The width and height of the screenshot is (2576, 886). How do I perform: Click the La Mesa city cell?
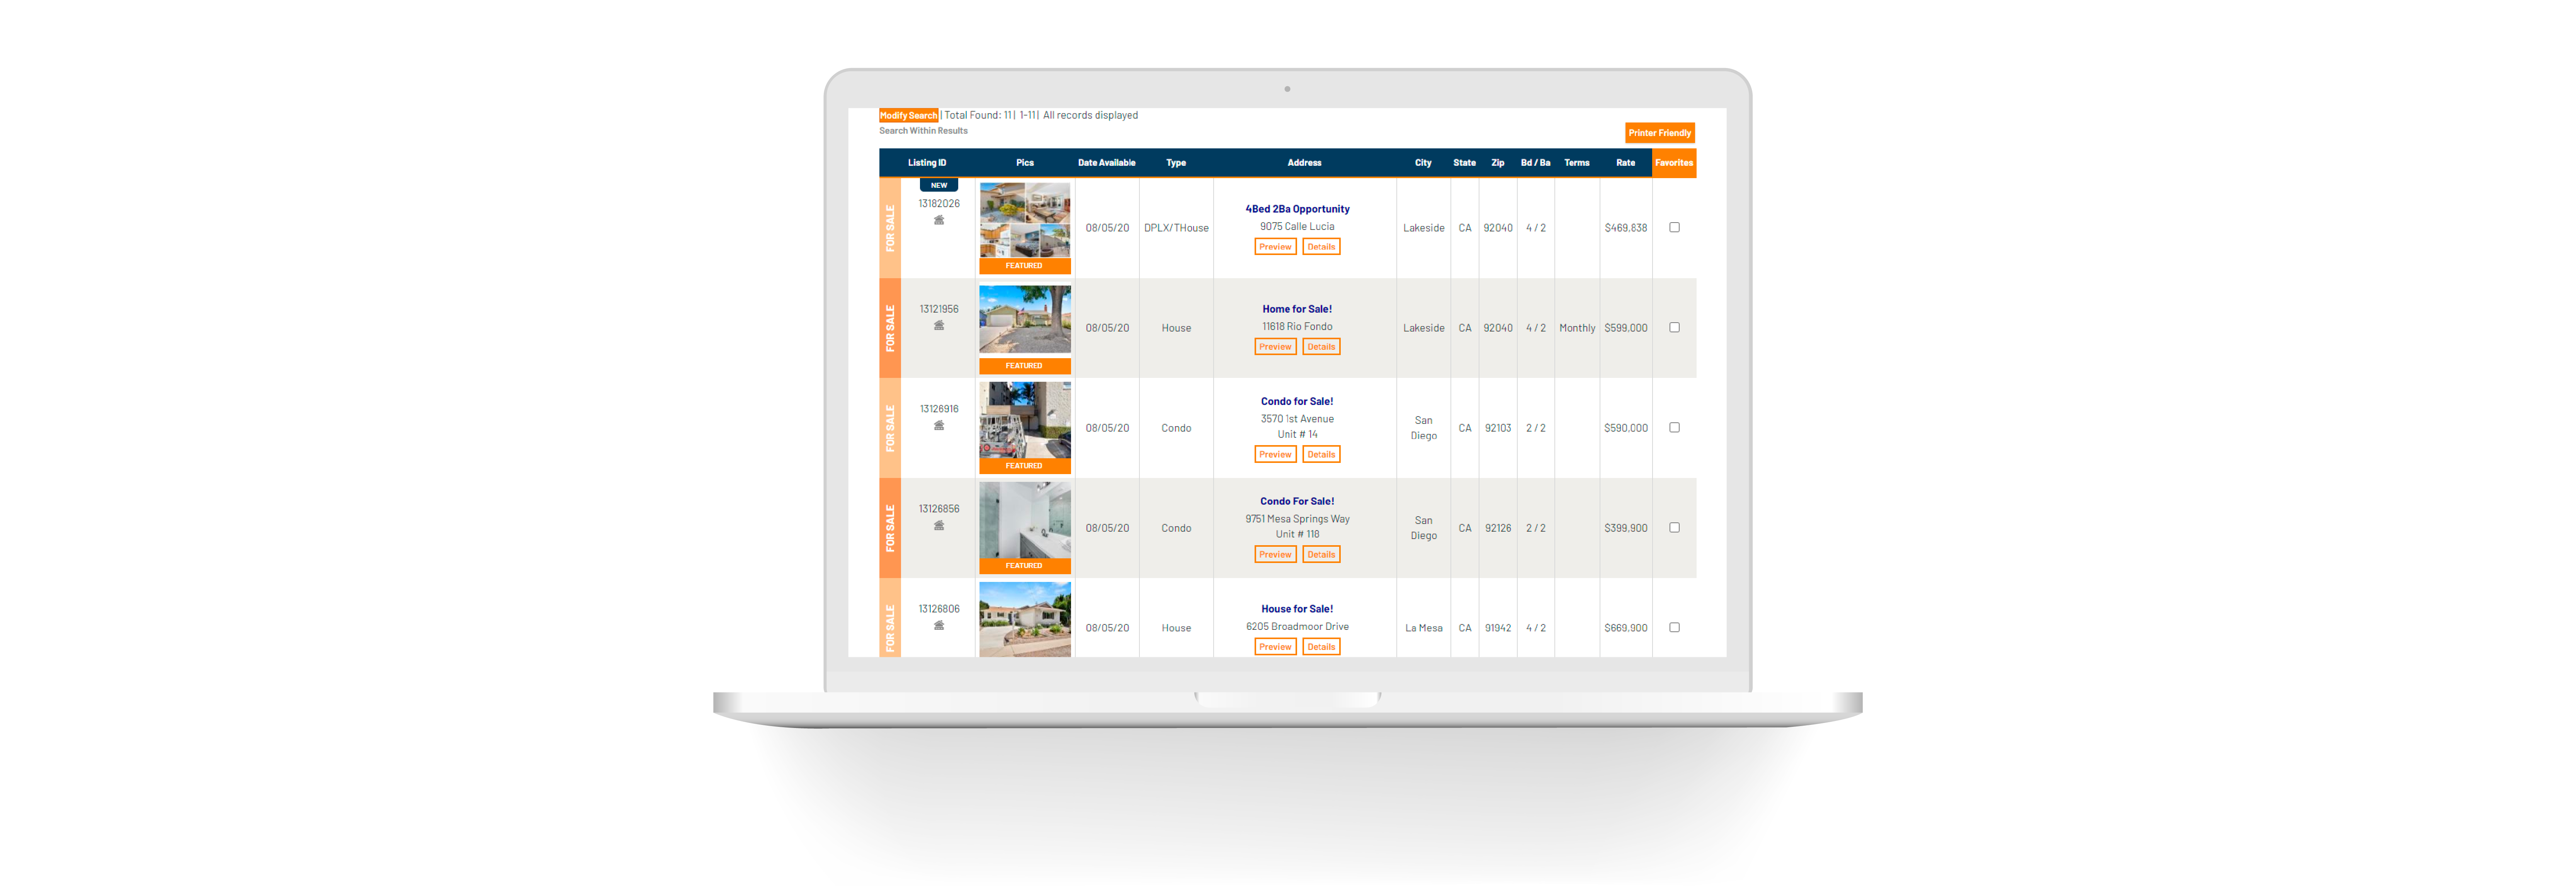click(1423, 628)
